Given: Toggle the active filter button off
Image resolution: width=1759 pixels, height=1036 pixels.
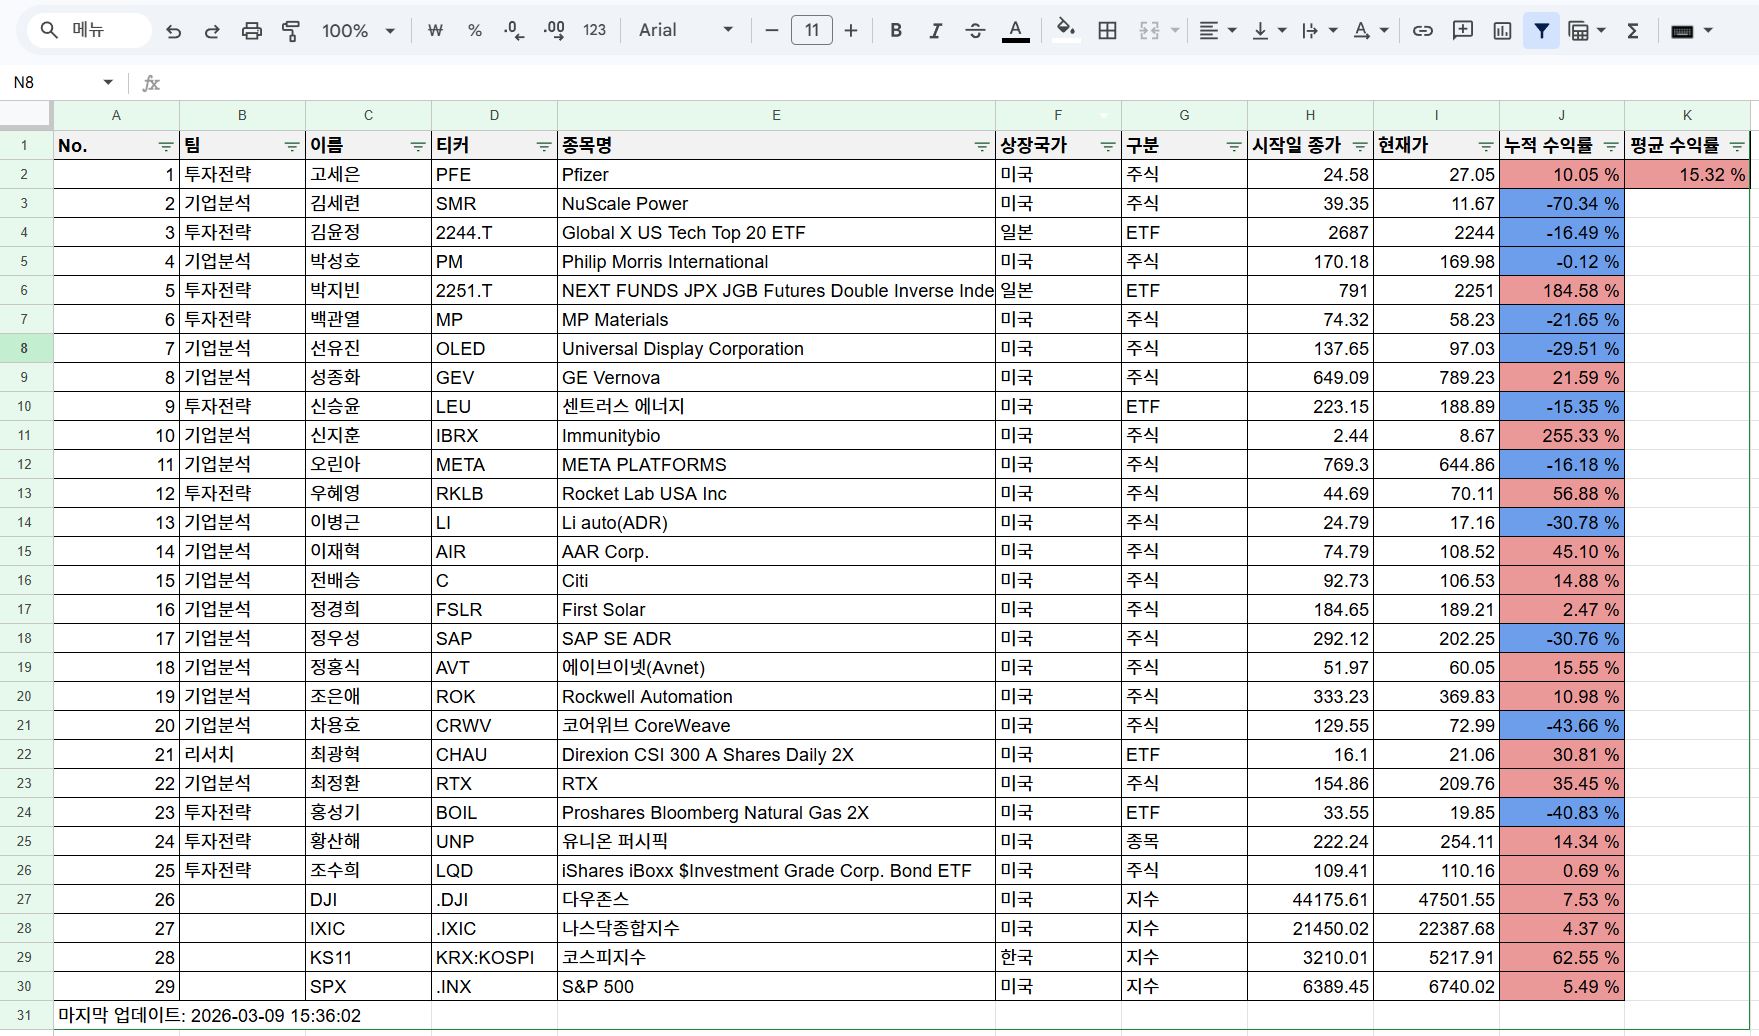Looking at the screenshot, I should pyautogui.click(x=1541, y=31).
